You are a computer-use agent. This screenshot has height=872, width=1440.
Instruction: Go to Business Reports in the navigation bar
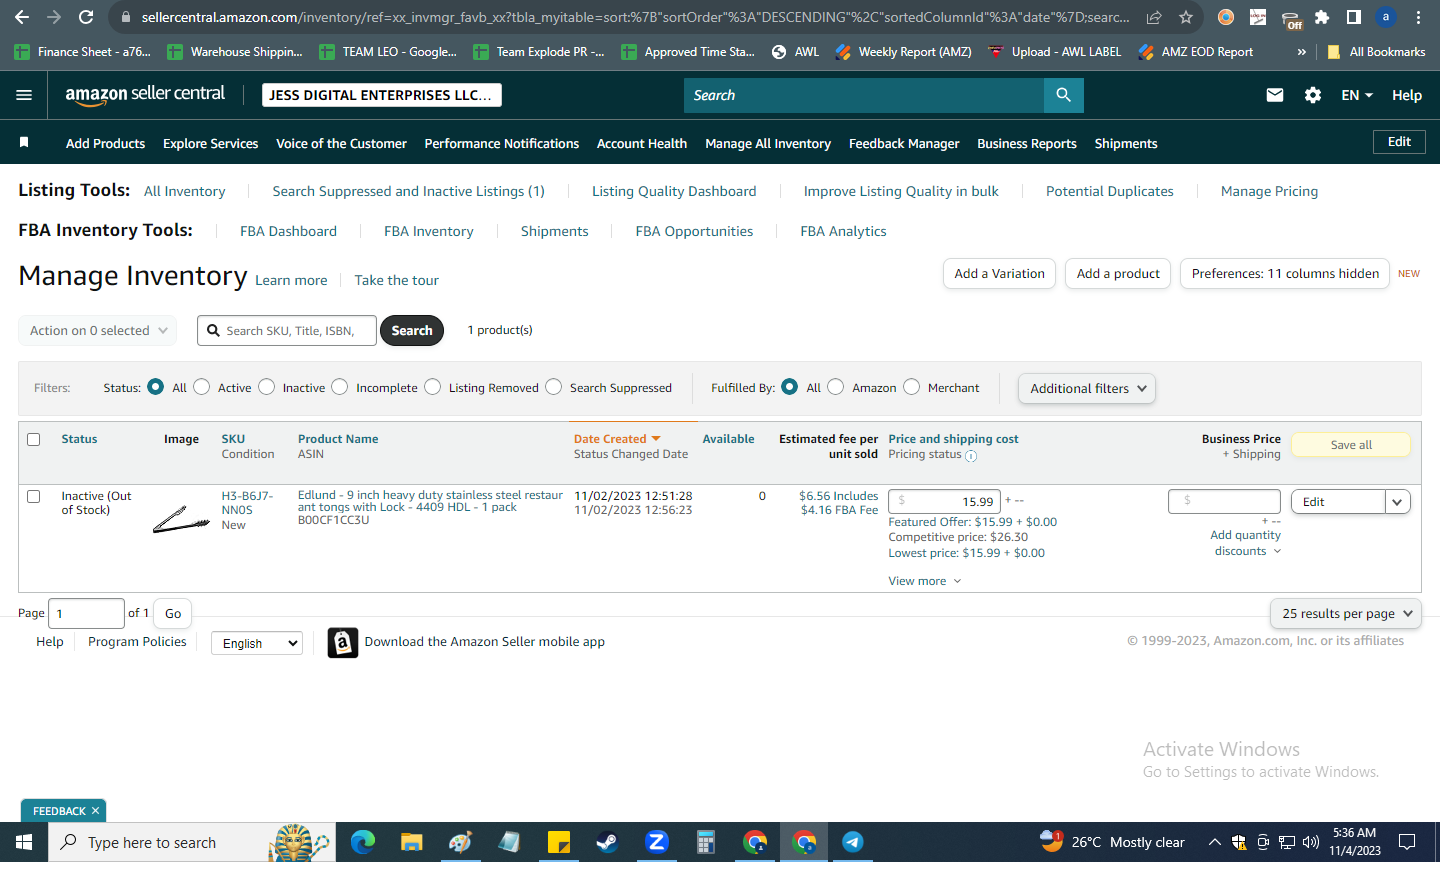(1027, 143)
